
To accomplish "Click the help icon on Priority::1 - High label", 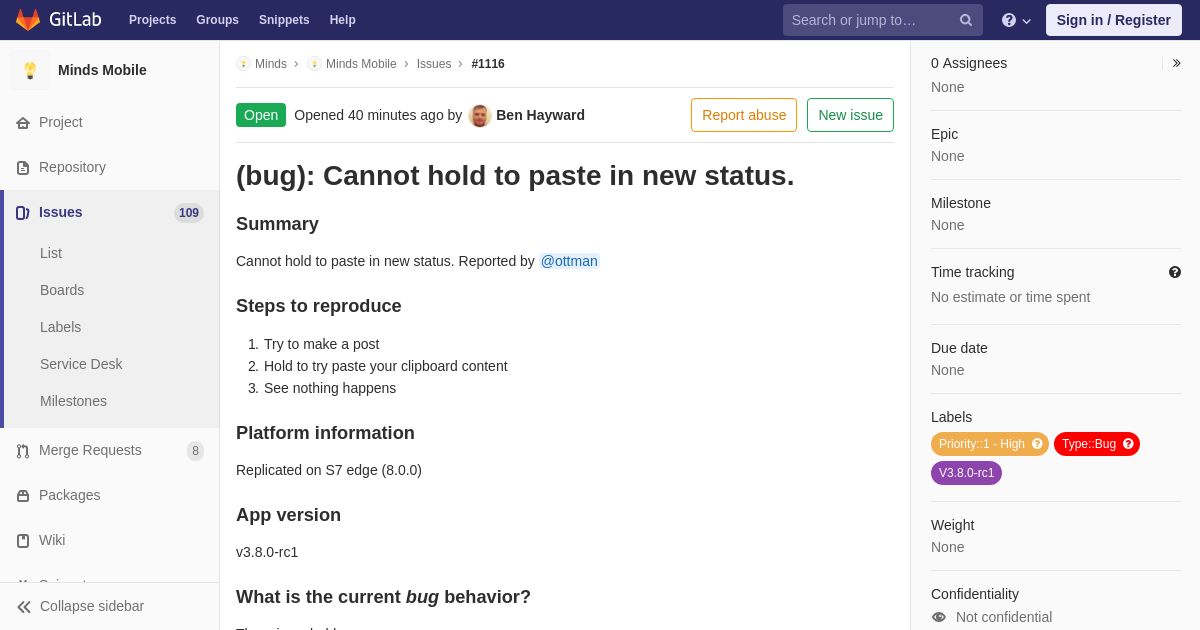I will pyautogui.click(x=1037, y=444).
